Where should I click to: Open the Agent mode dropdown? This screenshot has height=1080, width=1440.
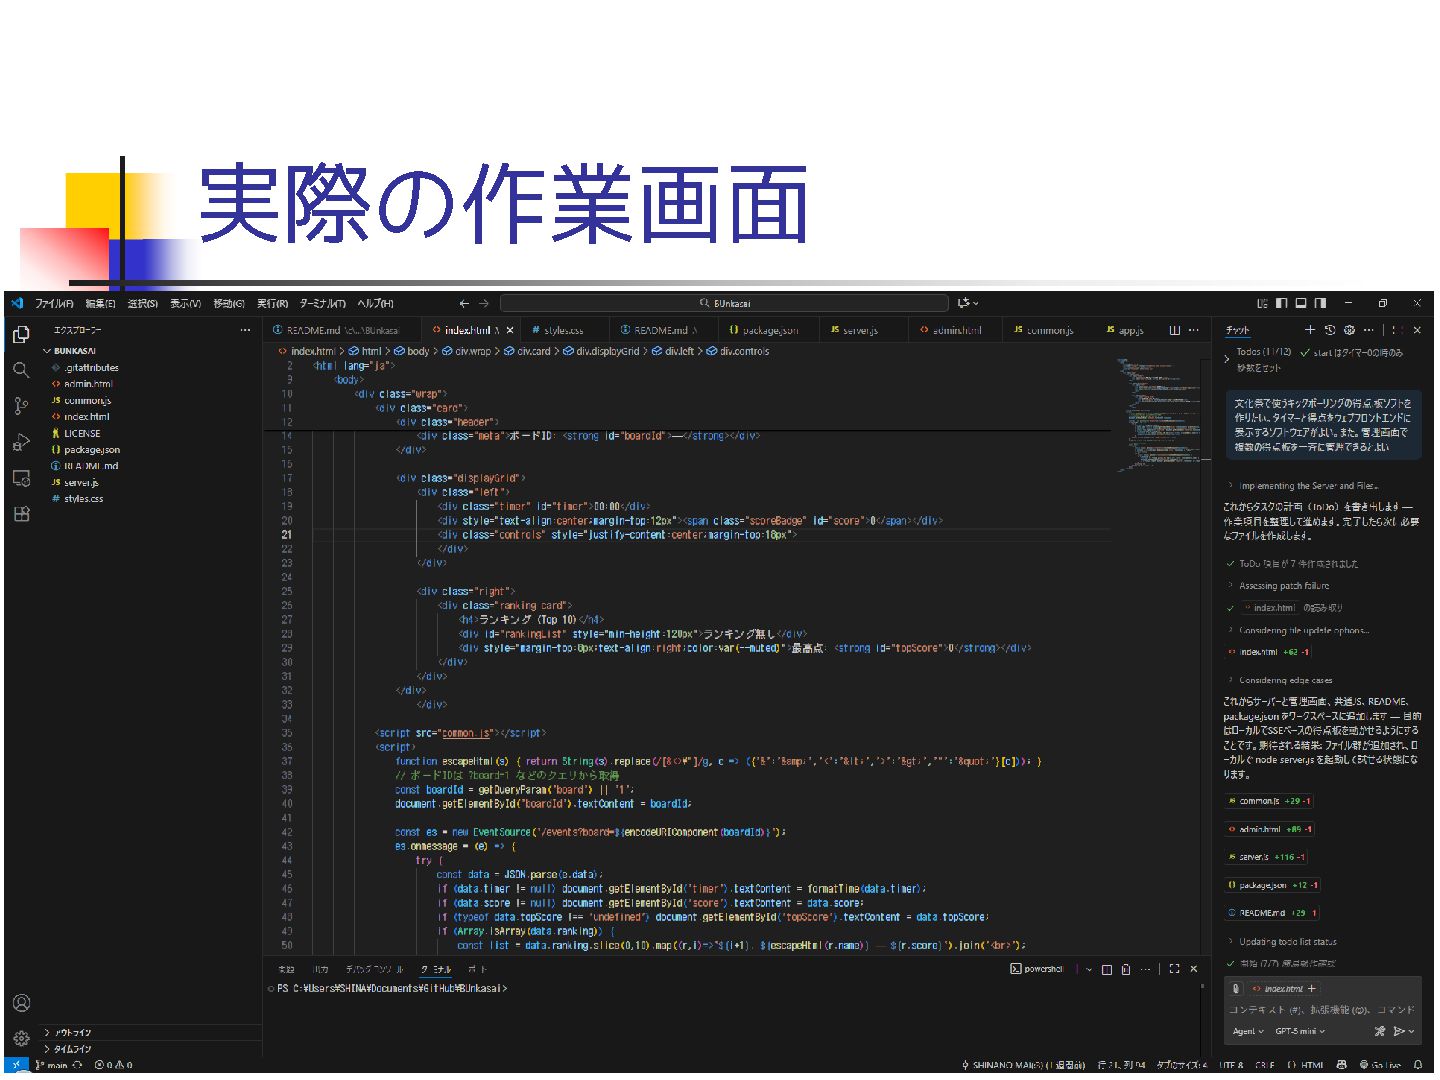1248,1031
